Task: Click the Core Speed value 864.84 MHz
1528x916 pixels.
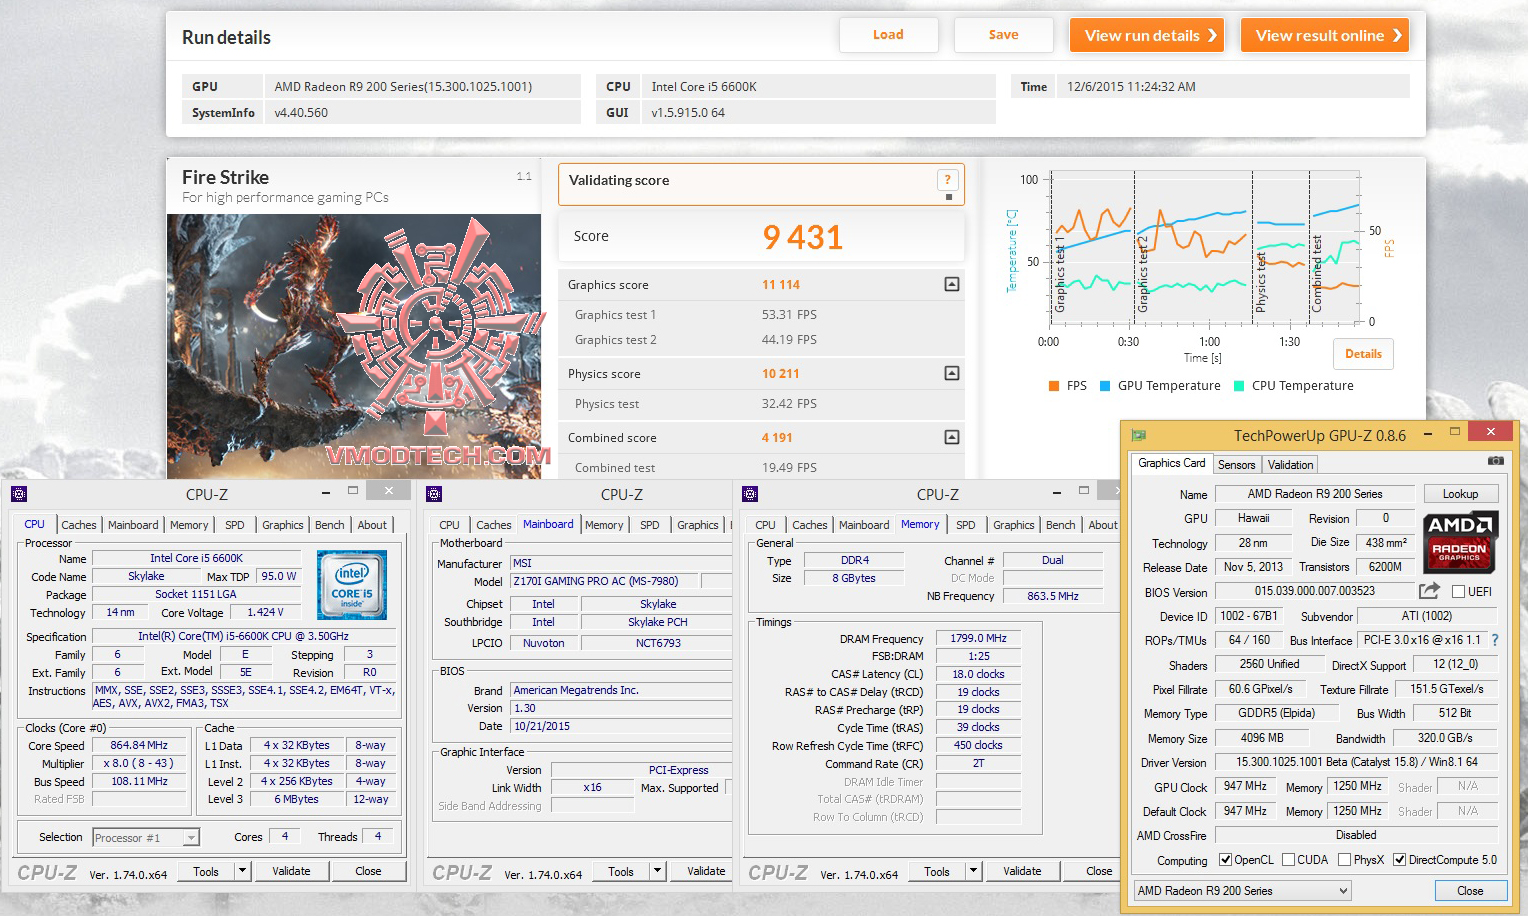Action: (139, 745)
